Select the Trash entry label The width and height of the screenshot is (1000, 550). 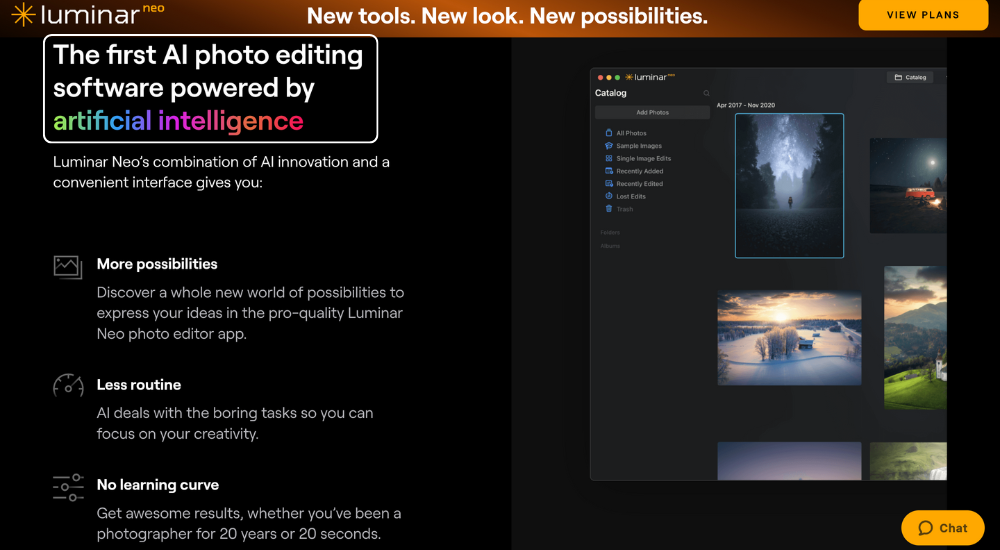pos(624,209)
